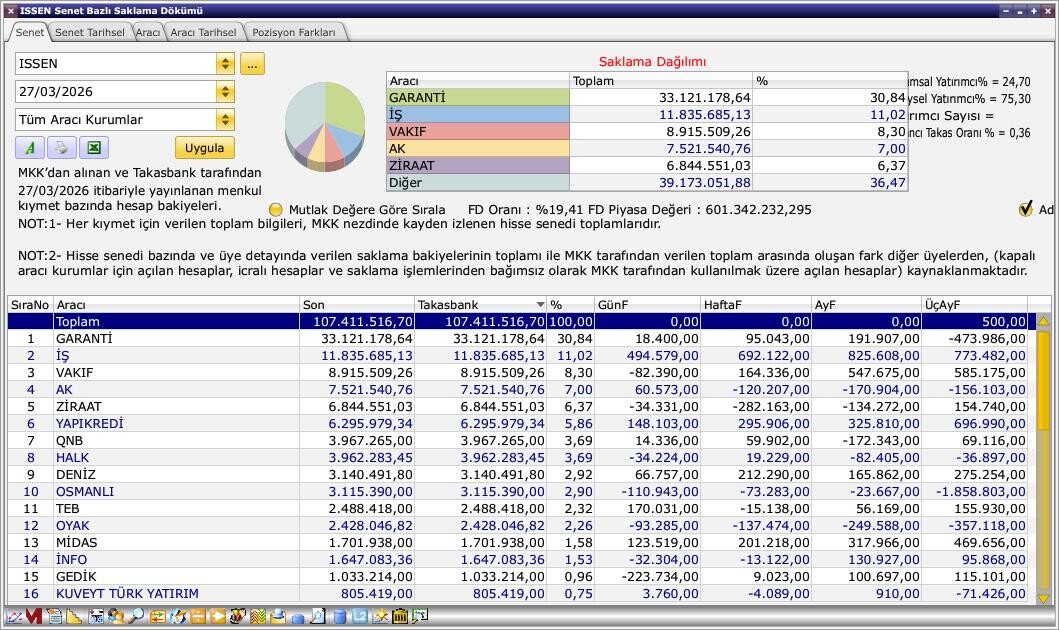The height and width of the screenshot is (630, 1059).
Task: Expand the 'Tüm Aracı Kurumlar' dropdown
Action: (225, 120)
